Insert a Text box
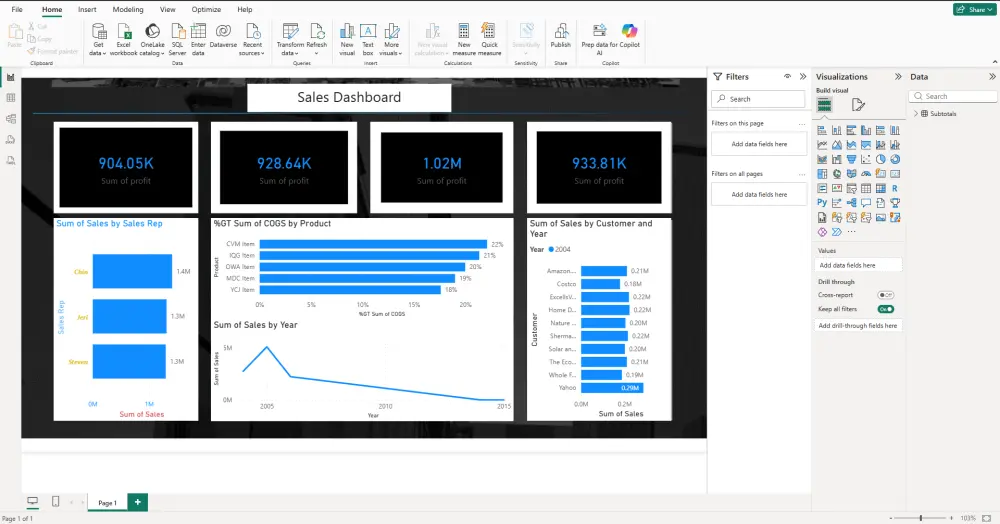The width and height of the screenshot is (1000, 524). [368, 39]
